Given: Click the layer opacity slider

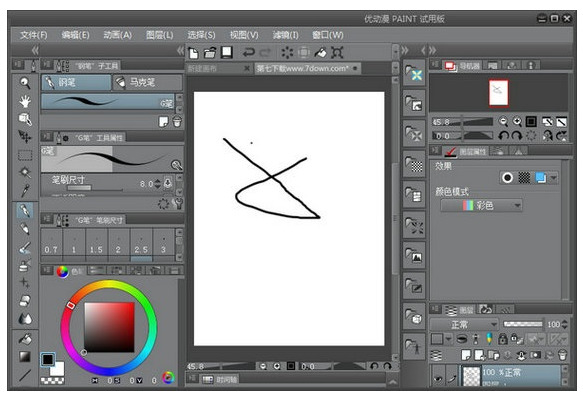Looking at the screenshot, I should (523, 324).
